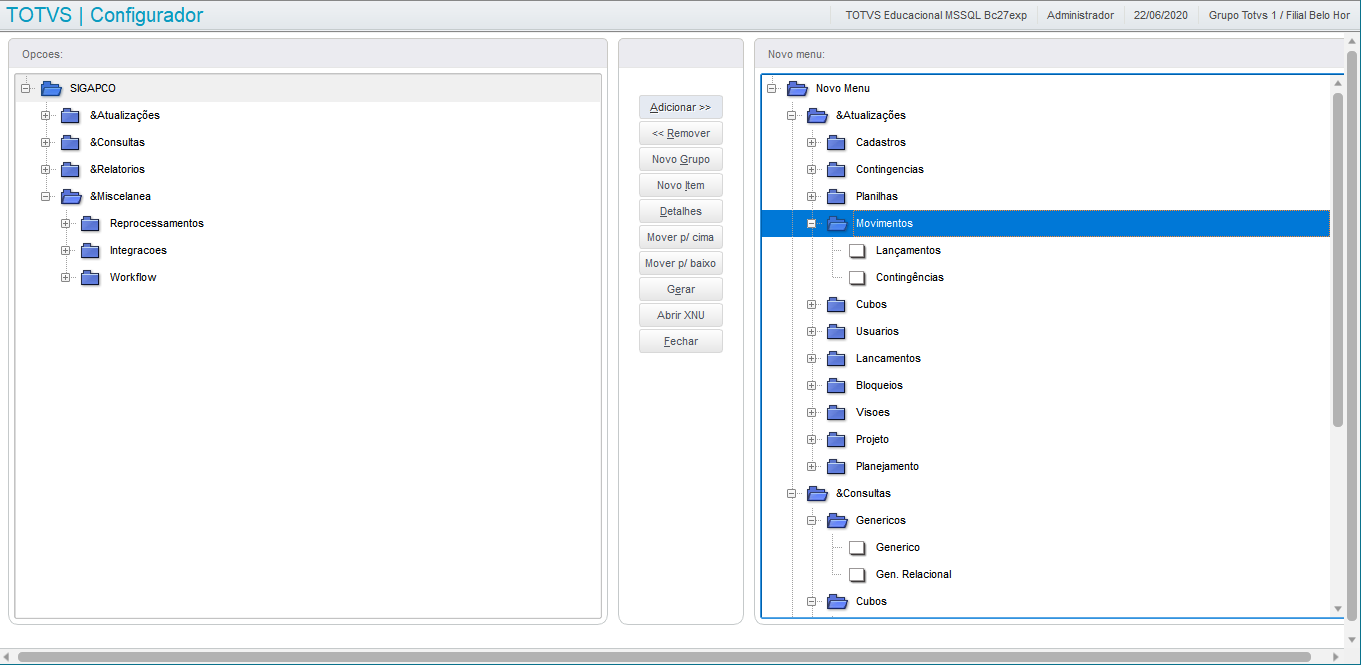Click the item icon beside Contingências
Screen dimensions: 1361x665
tap(857, 277)
